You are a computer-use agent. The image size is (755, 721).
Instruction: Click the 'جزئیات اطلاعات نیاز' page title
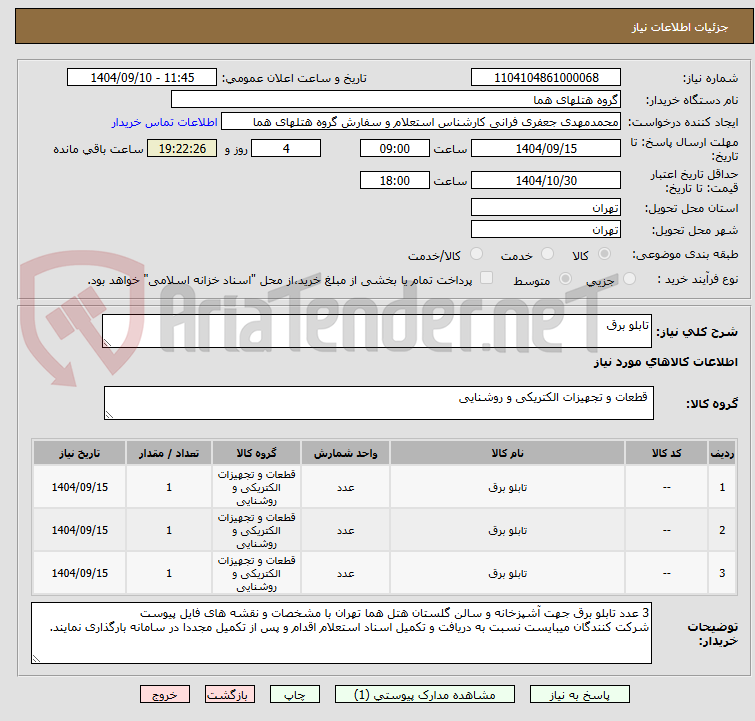click(x=679, y=27)
